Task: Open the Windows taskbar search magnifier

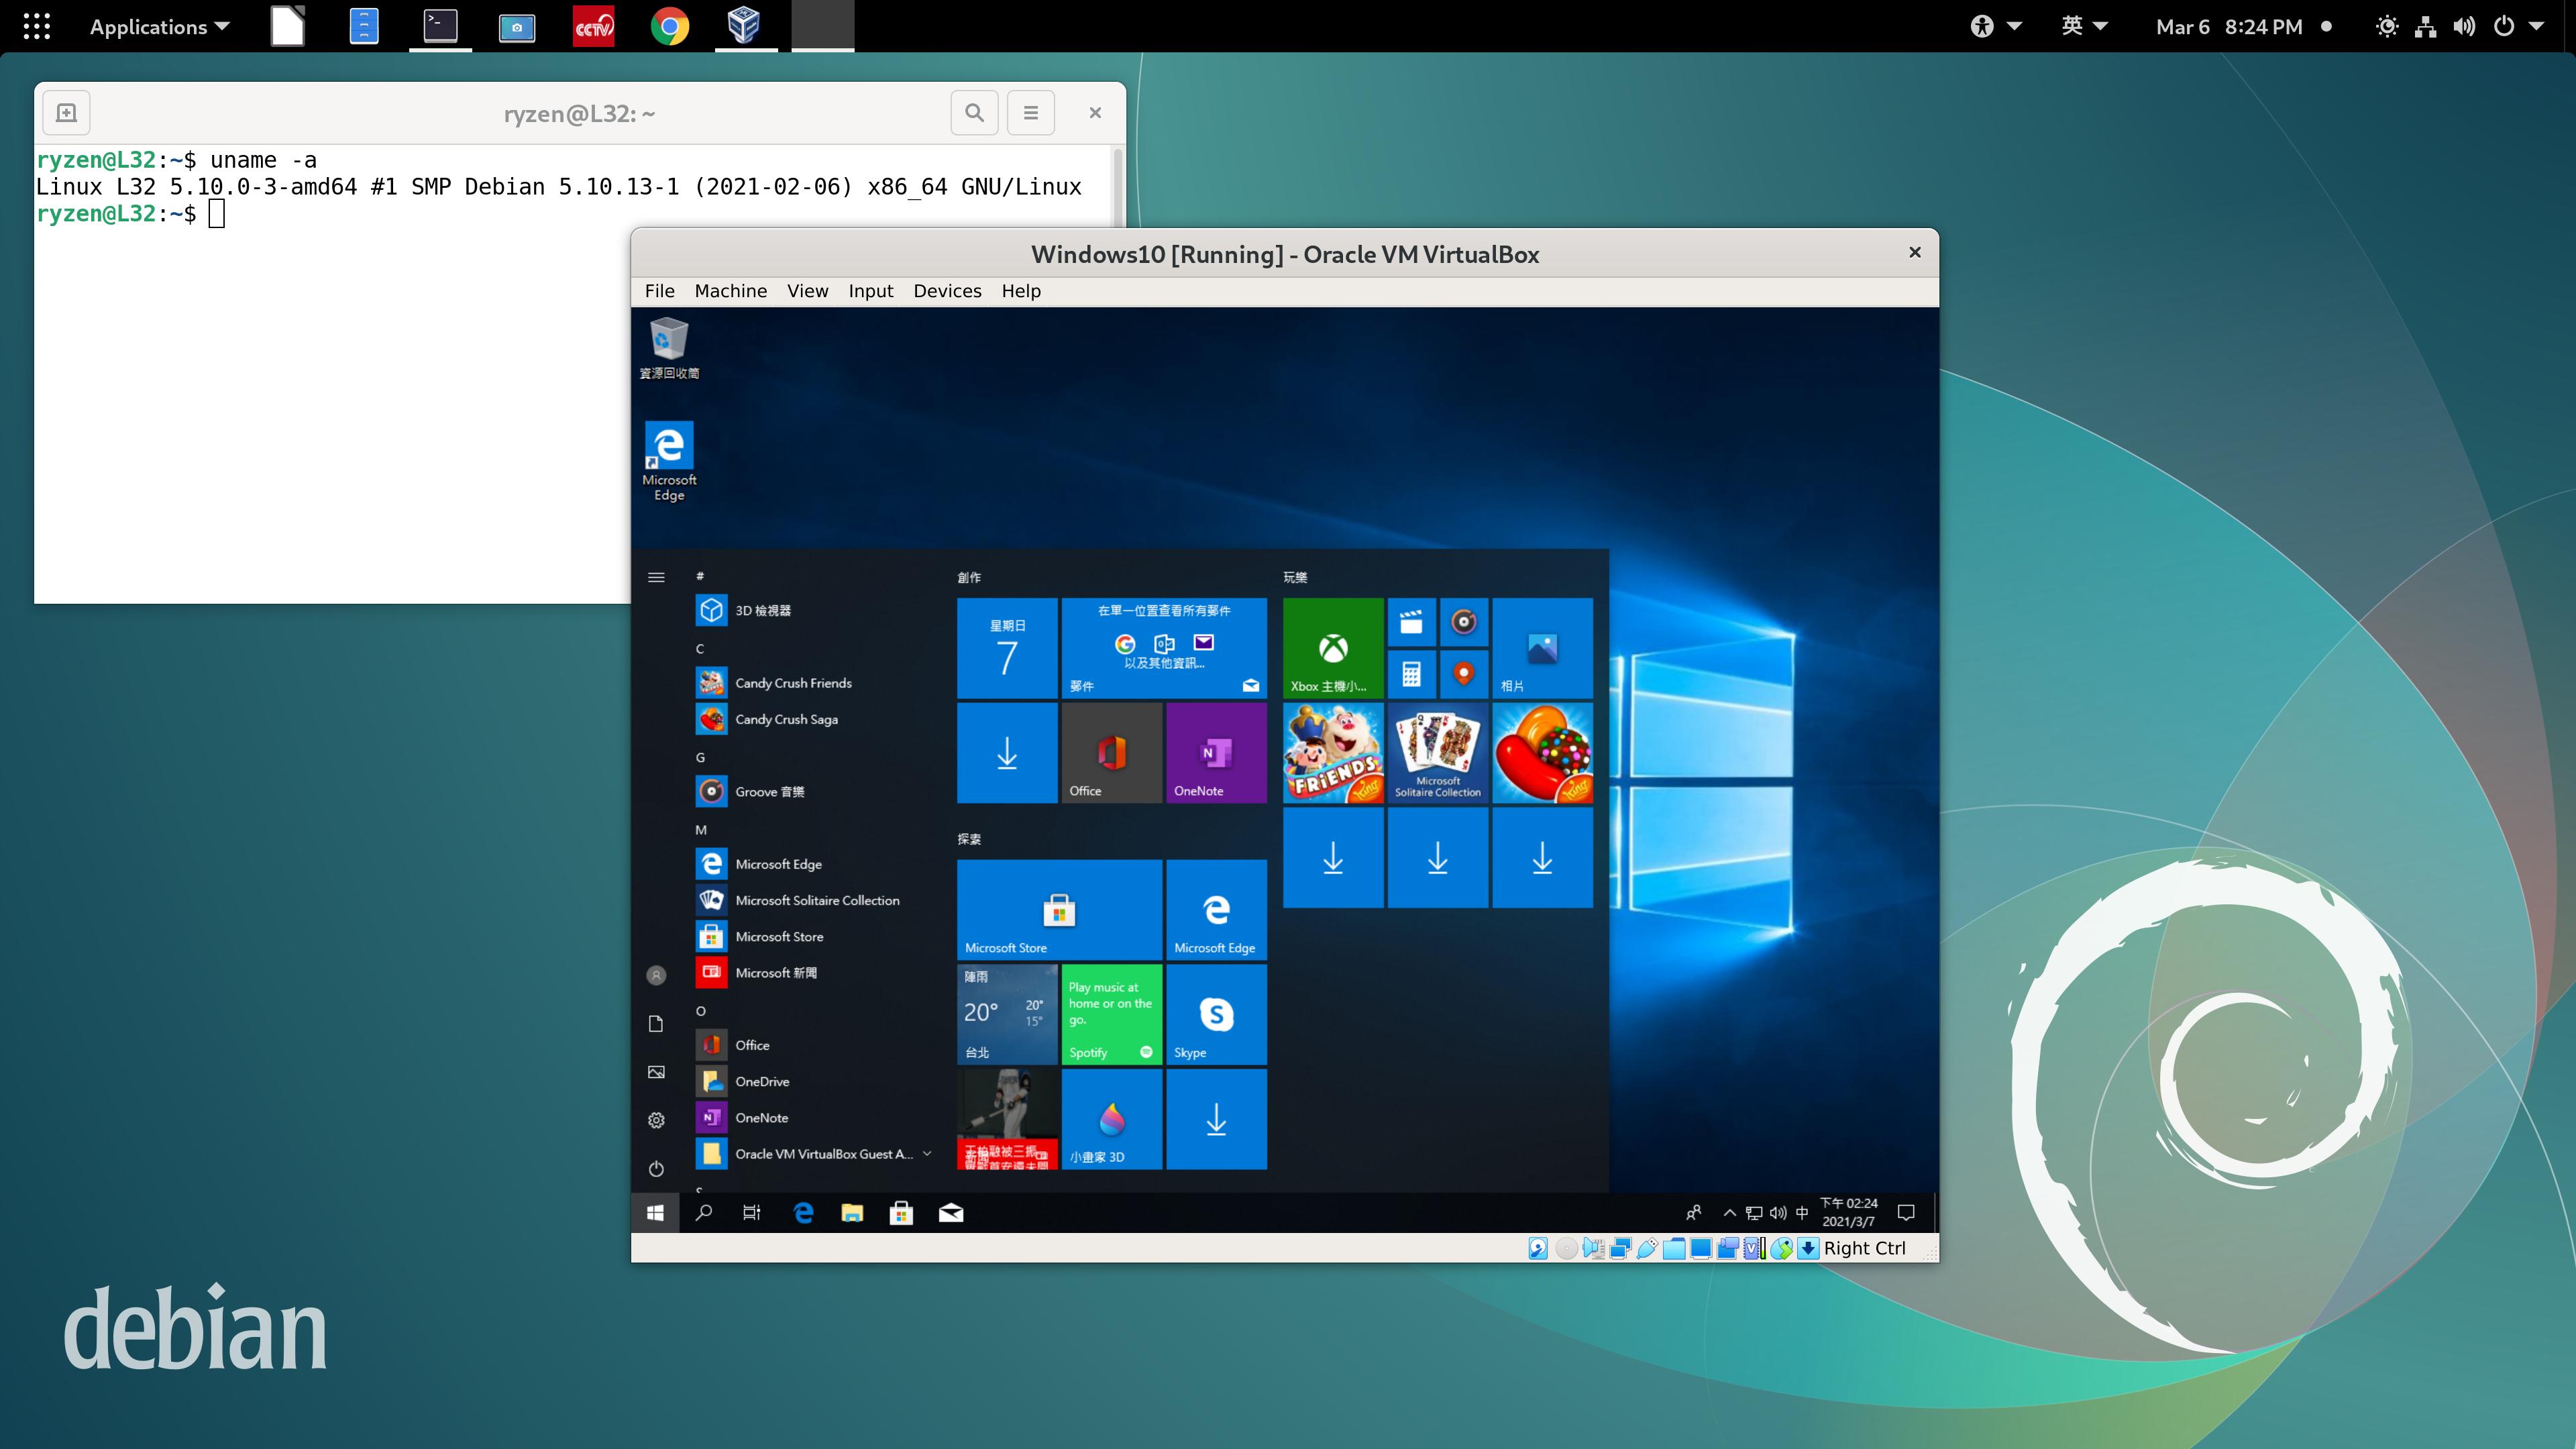Action: pos(704,1213)
